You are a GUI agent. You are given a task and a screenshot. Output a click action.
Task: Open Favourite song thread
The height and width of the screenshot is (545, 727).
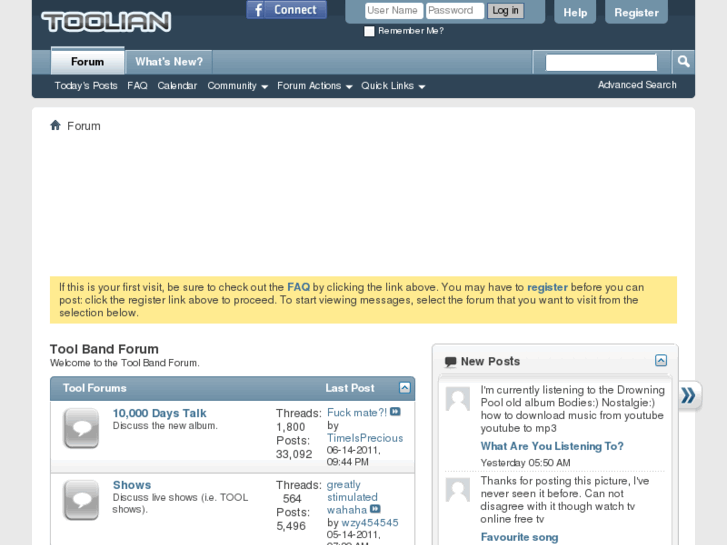click(x=519, y=537)
